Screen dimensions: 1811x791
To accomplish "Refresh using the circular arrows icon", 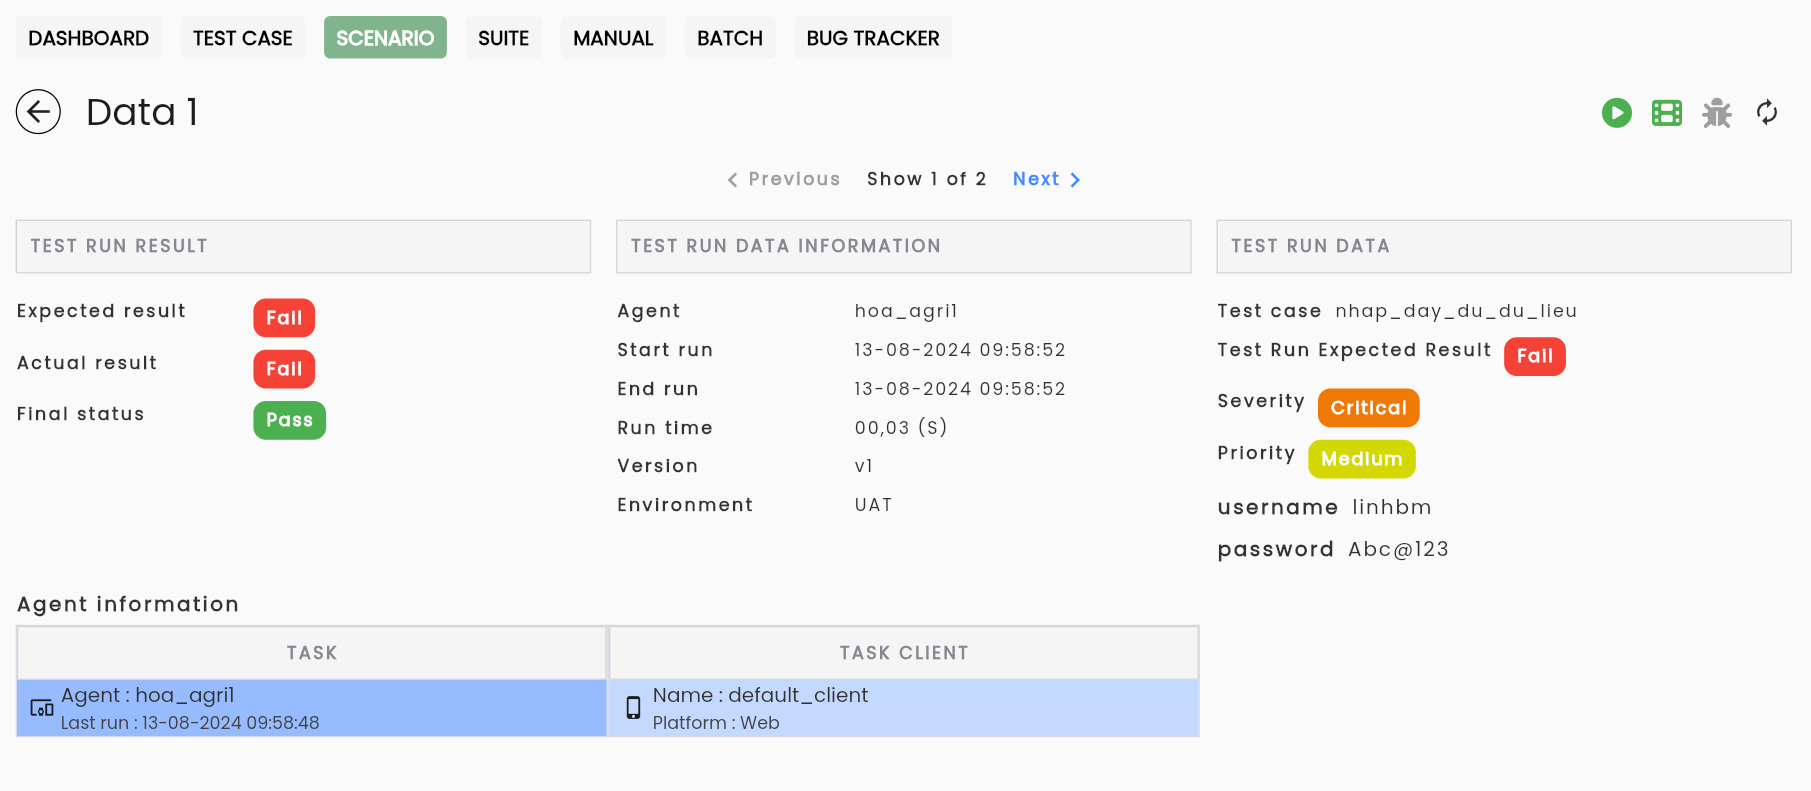I will pyautogui.click(x=1766, y=113).
